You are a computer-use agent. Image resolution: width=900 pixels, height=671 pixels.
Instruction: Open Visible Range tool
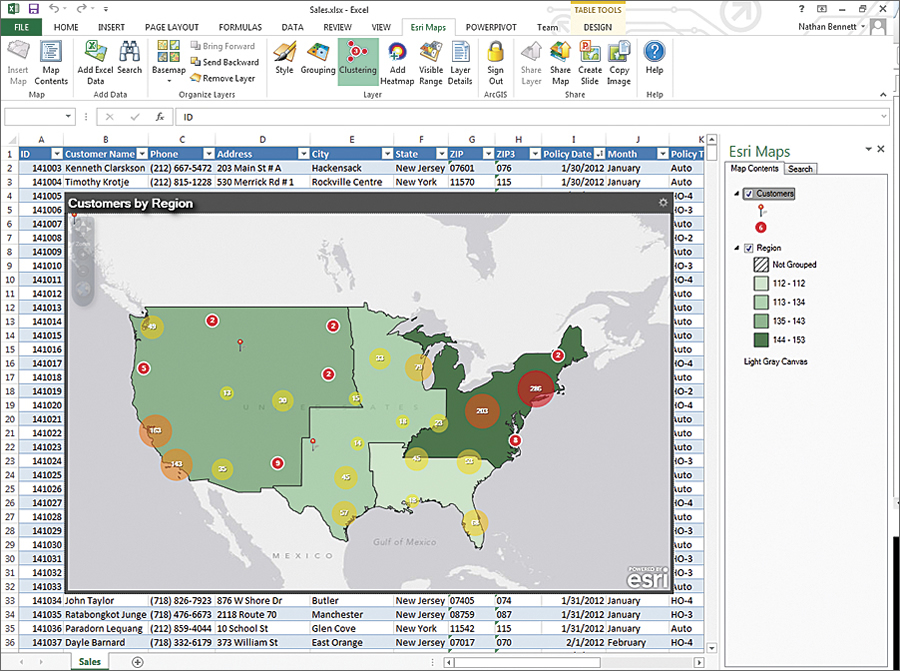(x=430, y=63)
